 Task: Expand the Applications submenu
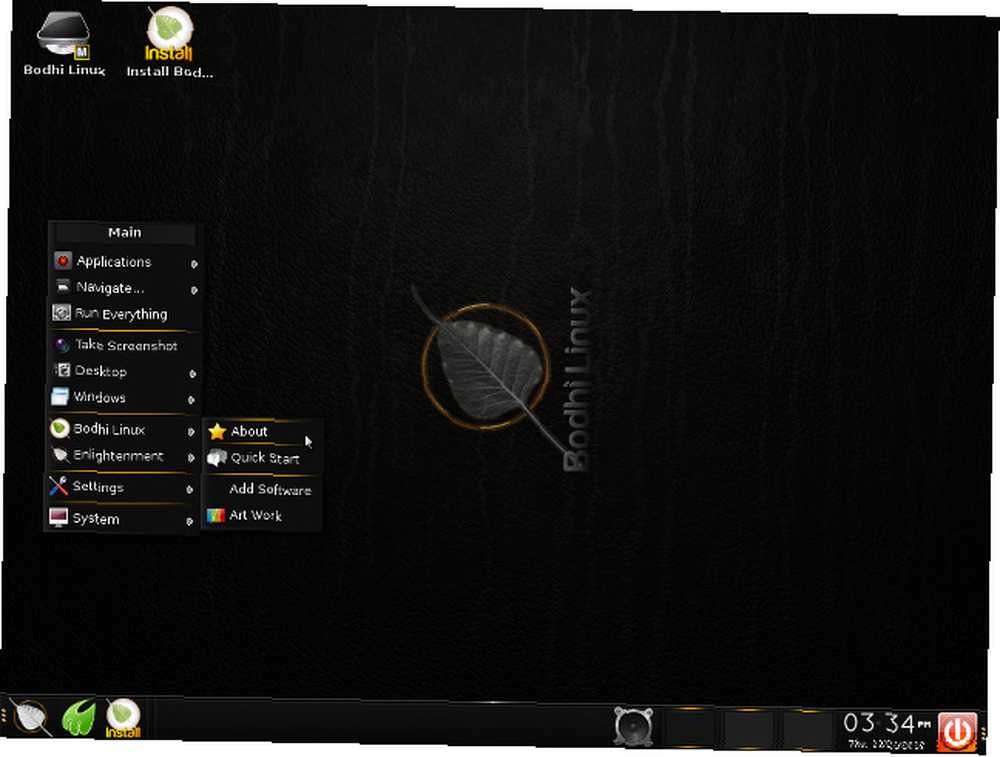(x=125, y=261)
